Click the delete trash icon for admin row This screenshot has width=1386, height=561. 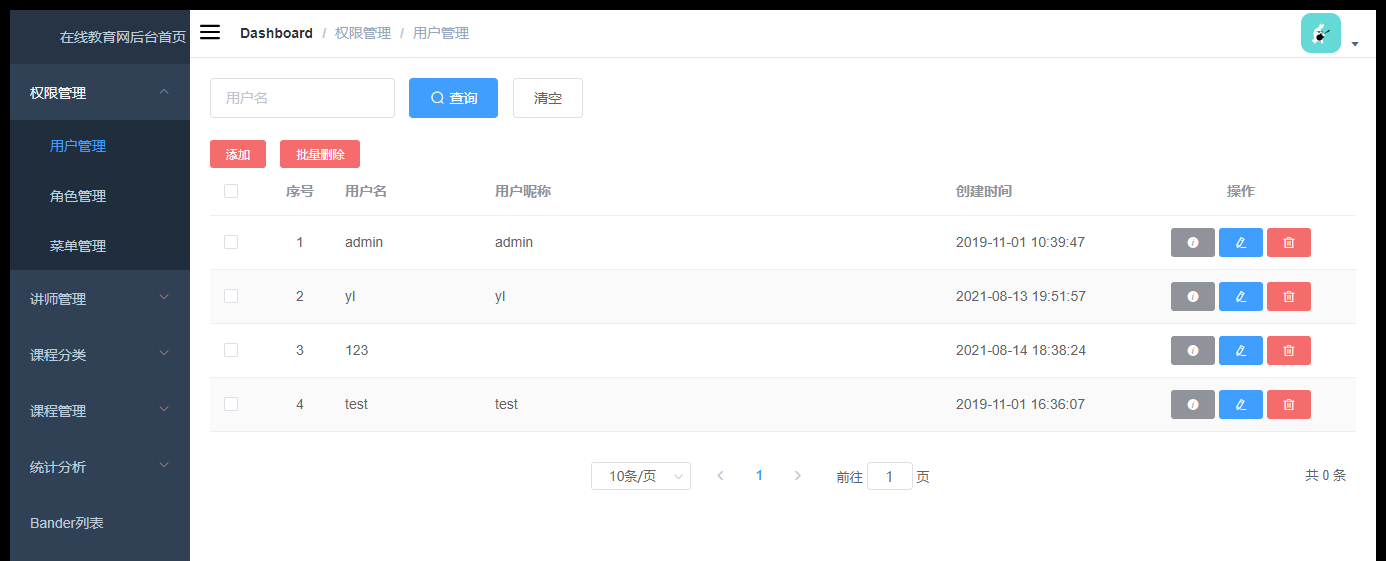pyautogui.click(x=1289, y=243)
